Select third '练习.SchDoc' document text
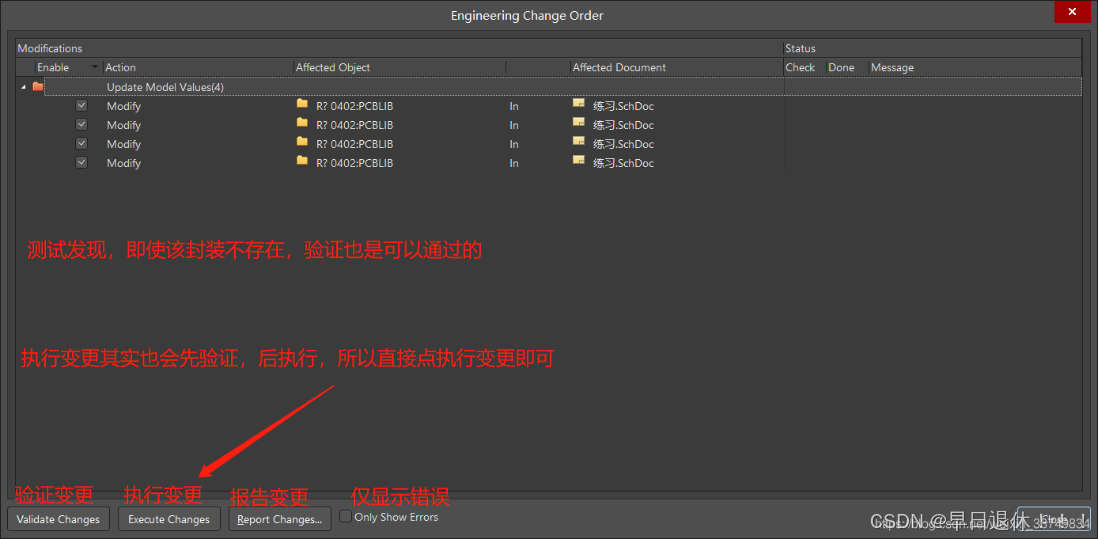The width and height of the screenshot is (1098, 539). 623,144
